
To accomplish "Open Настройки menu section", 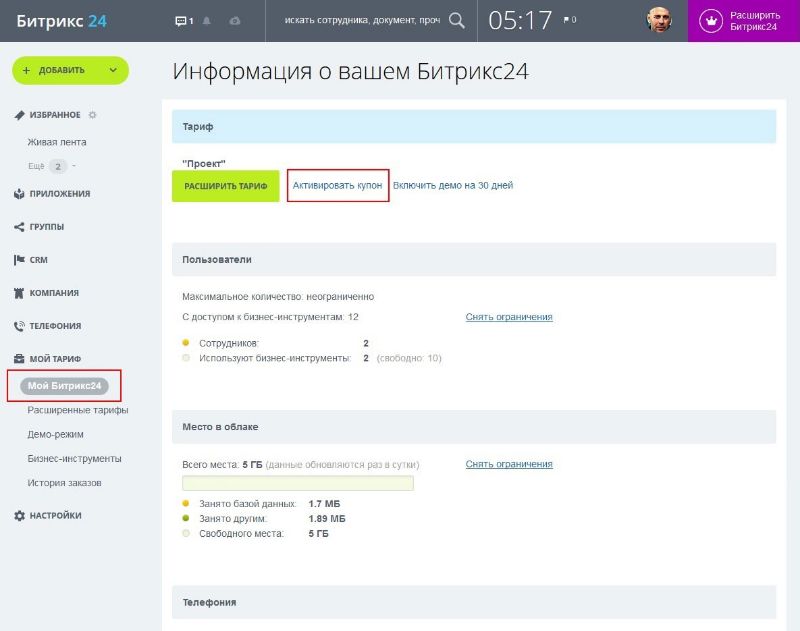I will click(x=55, y=516).
